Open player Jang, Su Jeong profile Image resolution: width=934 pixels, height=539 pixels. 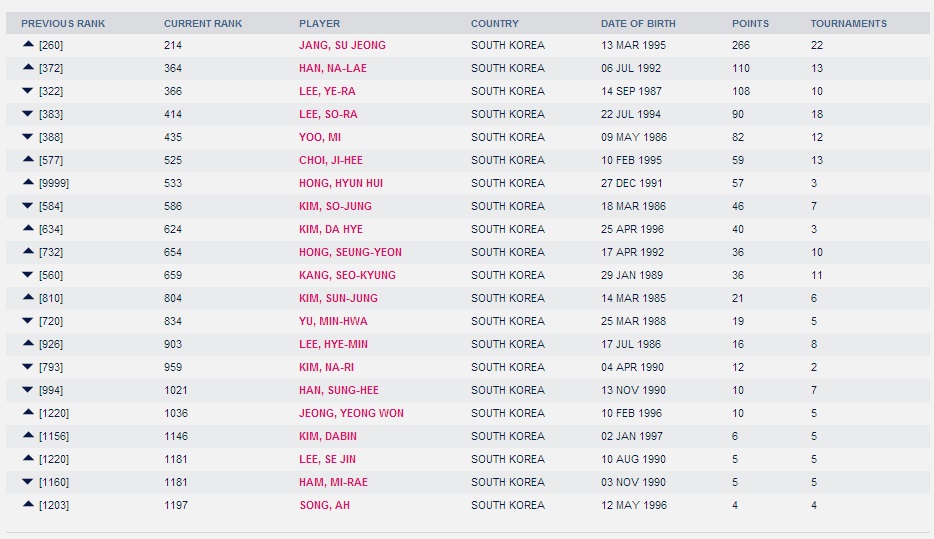[342, 45]
